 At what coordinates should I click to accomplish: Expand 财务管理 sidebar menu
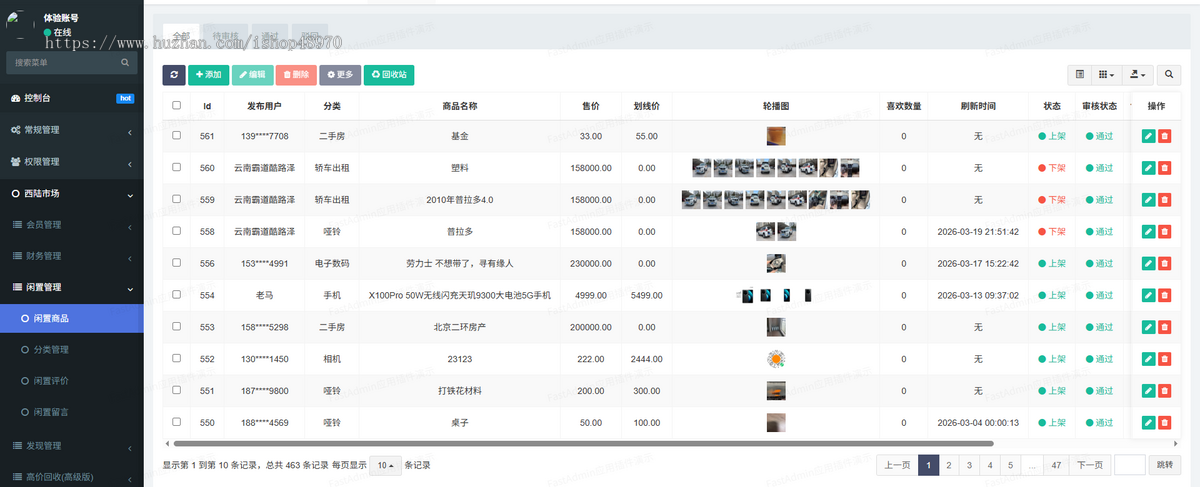(x=72, y=255)
